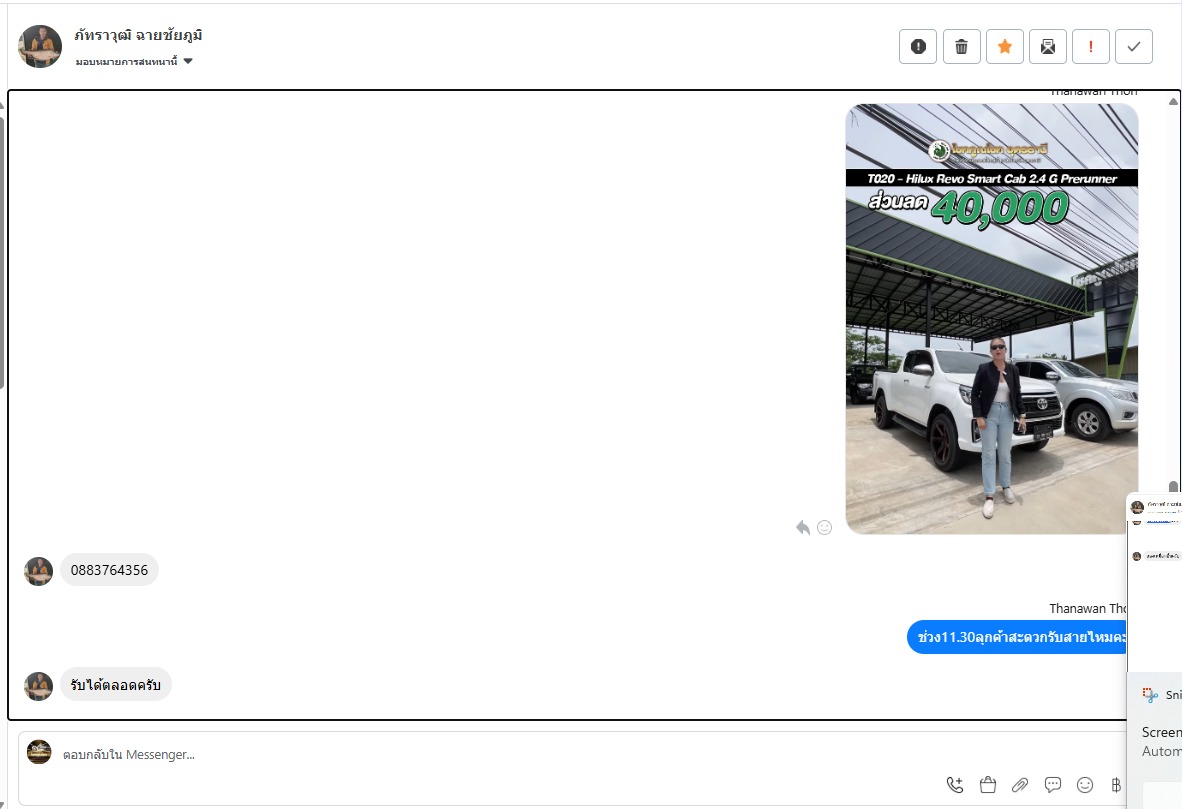Screen dimensions: 1182x809
Task: Open shopping bag product icon
Action: click(988, 785)
